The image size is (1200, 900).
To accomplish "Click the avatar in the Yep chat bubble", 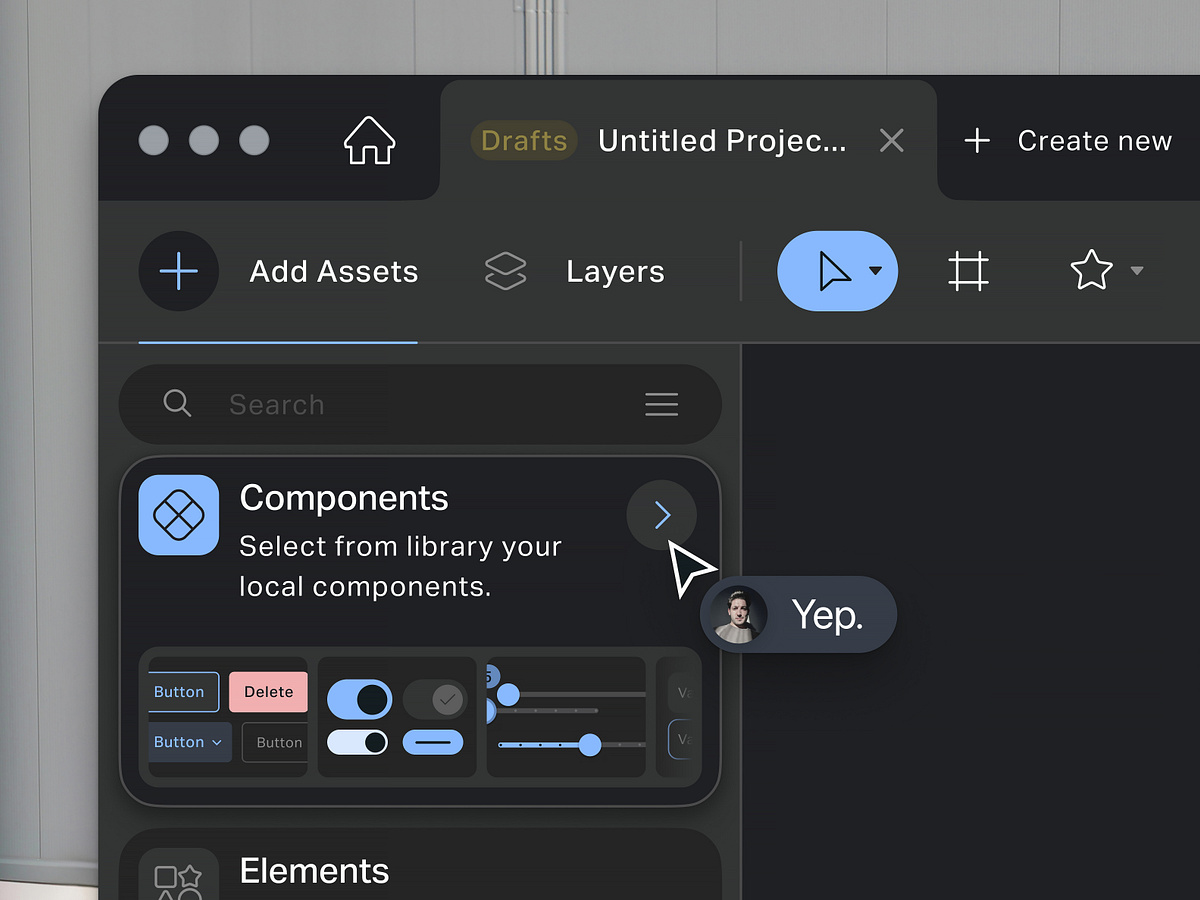I will [x=739, y=614].
